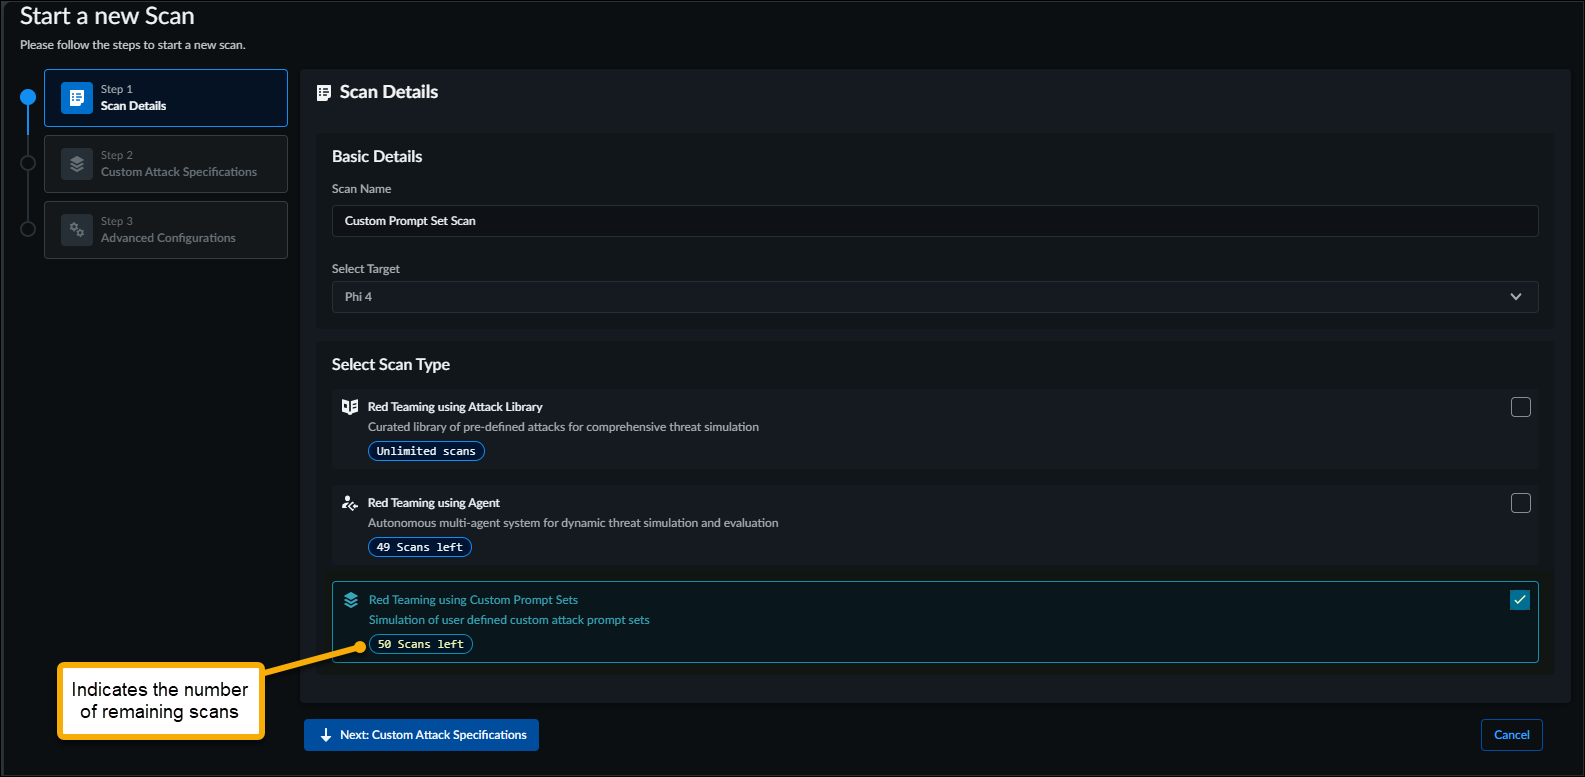Click the Attack Library book icon
Image resolution: width=1585 pixels, height=777 pixels.
click(350, 407)
